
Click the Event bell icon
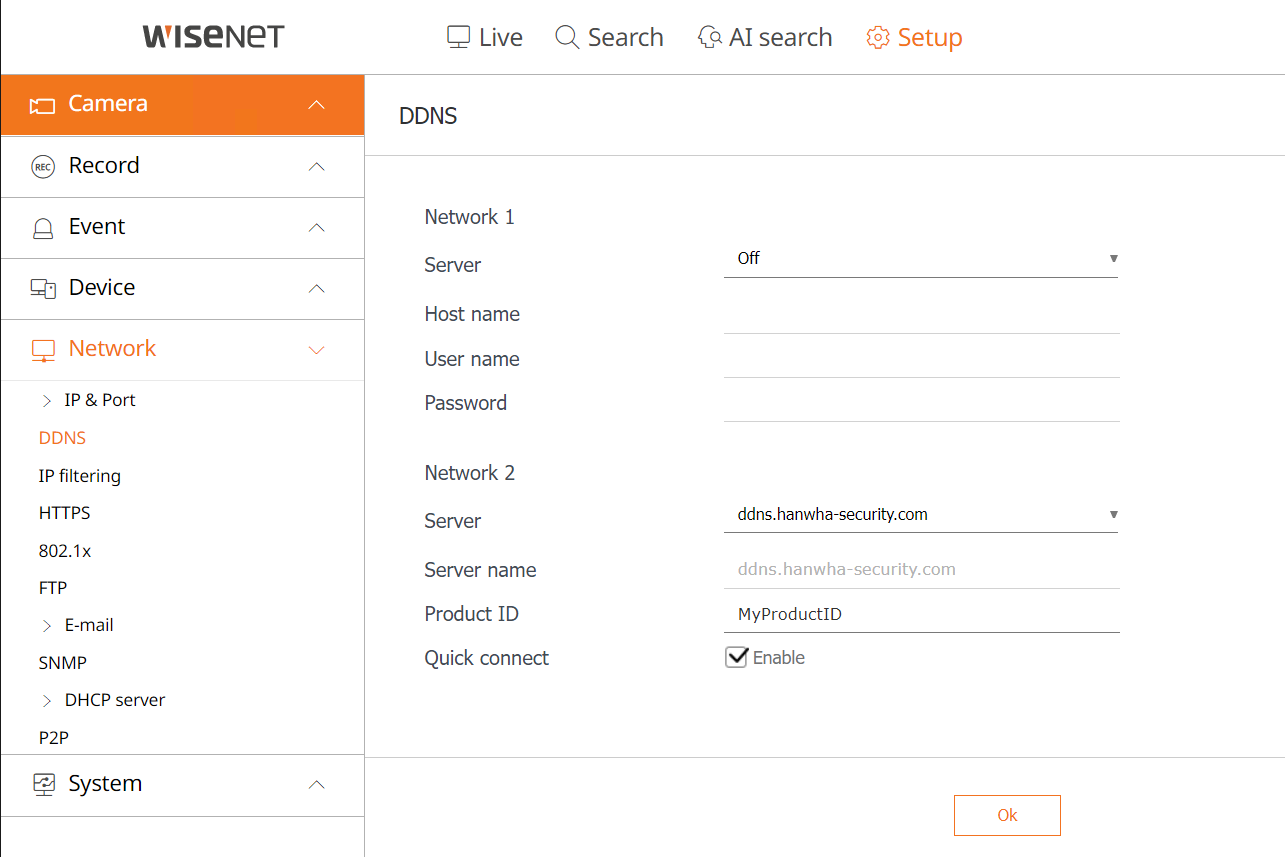42,228
